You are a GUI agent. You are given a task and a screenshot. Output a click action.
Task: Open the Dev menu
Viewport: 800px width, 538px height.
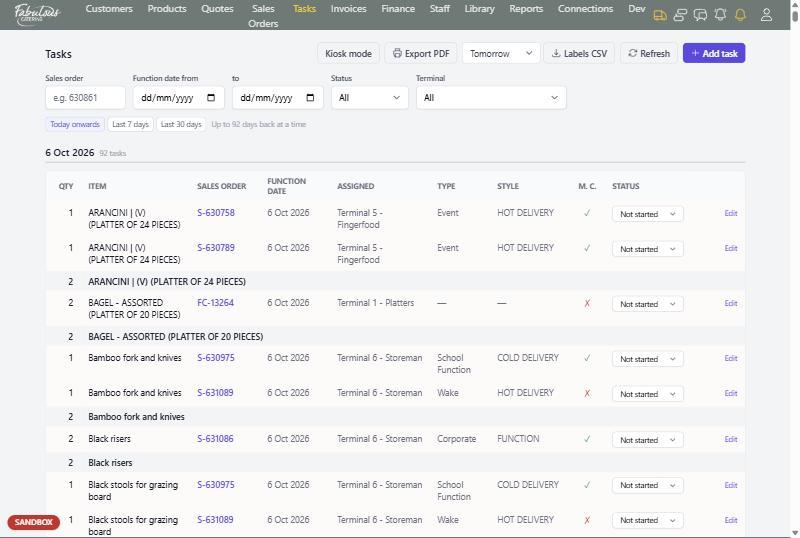tap(637, 9)
